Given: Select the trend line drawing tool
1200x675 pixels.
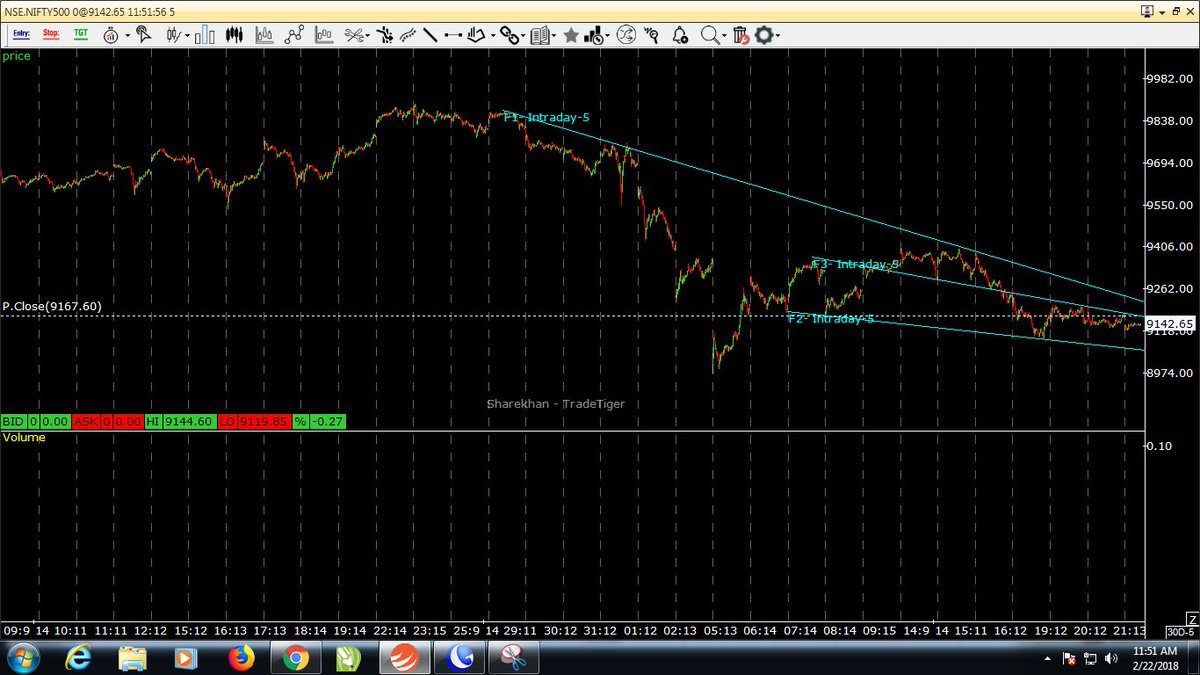Looking at the screenshot, I should tap(428, 34).
